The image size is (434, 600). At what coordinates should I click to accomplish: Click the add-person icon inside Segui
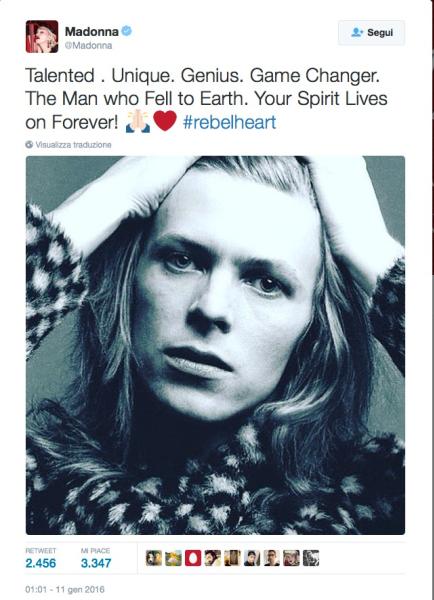357,33
